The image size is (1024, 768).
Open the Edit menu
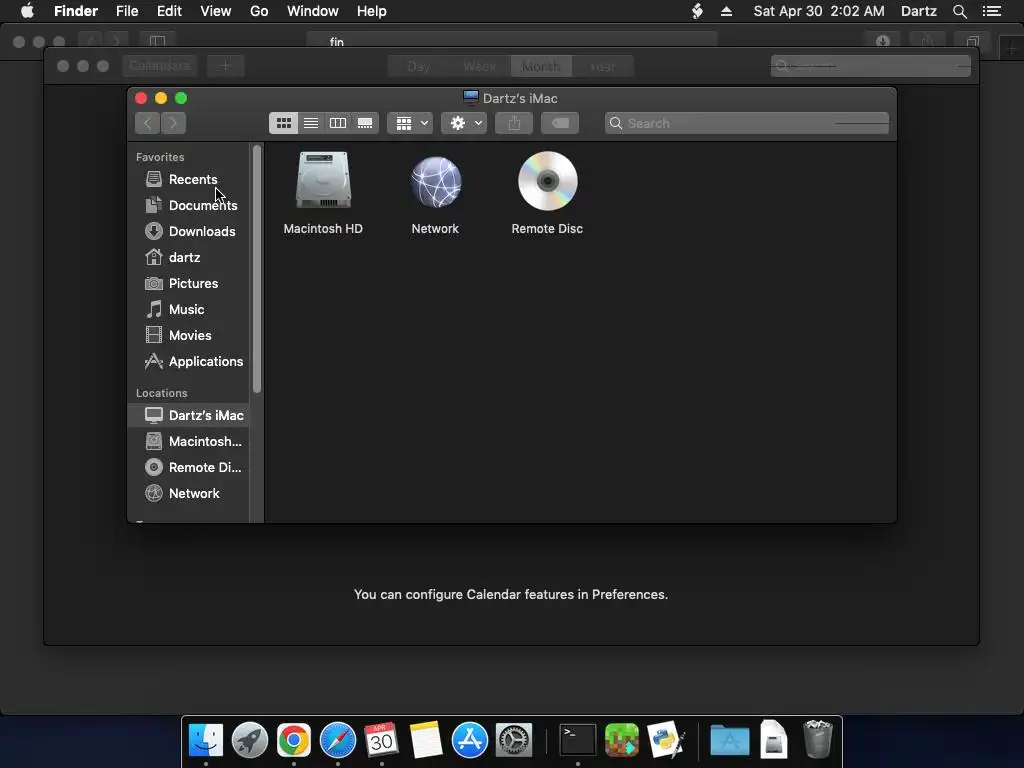click(169, 11)
